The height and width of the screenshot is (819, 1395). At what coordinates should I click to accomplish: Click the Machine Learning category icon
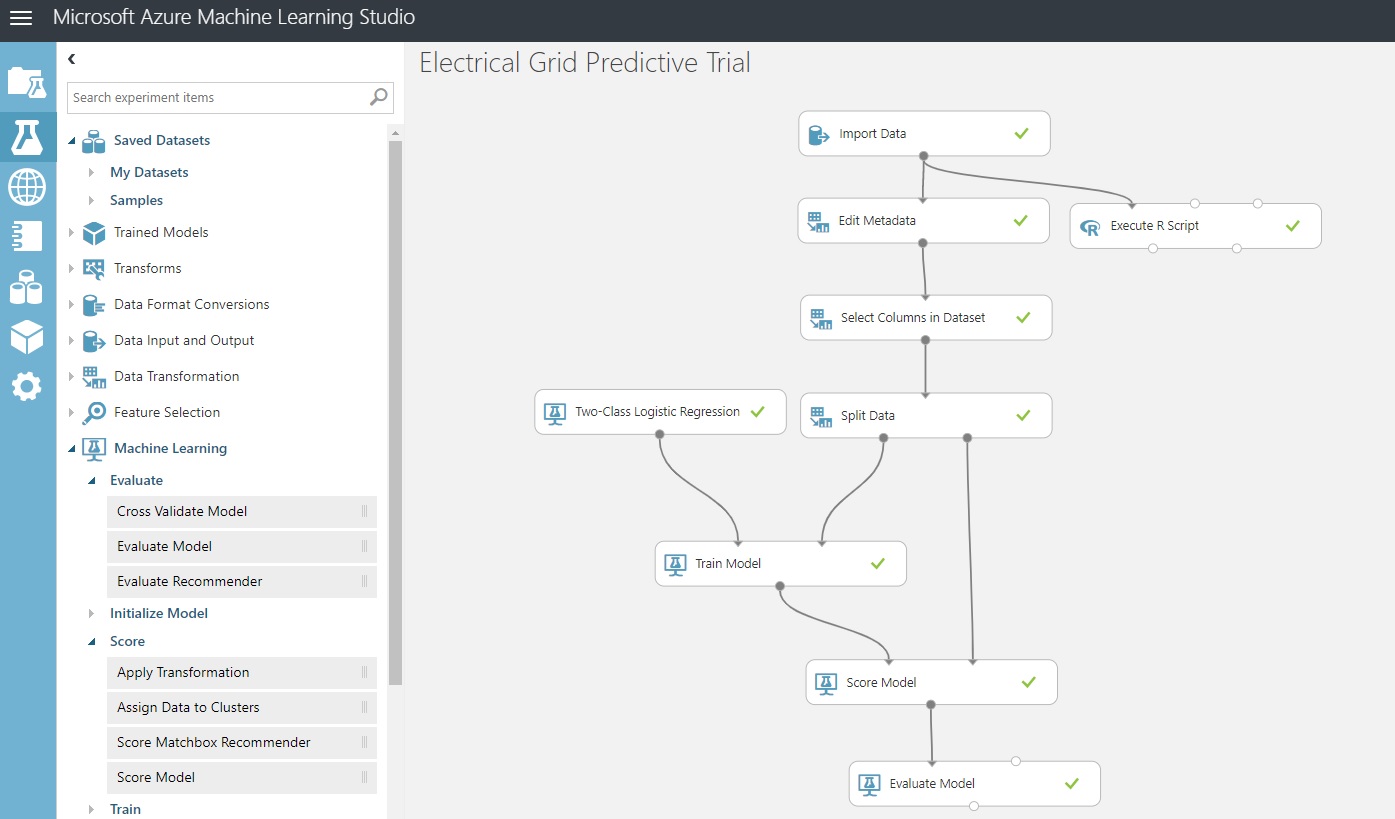[x=94, y=449]
